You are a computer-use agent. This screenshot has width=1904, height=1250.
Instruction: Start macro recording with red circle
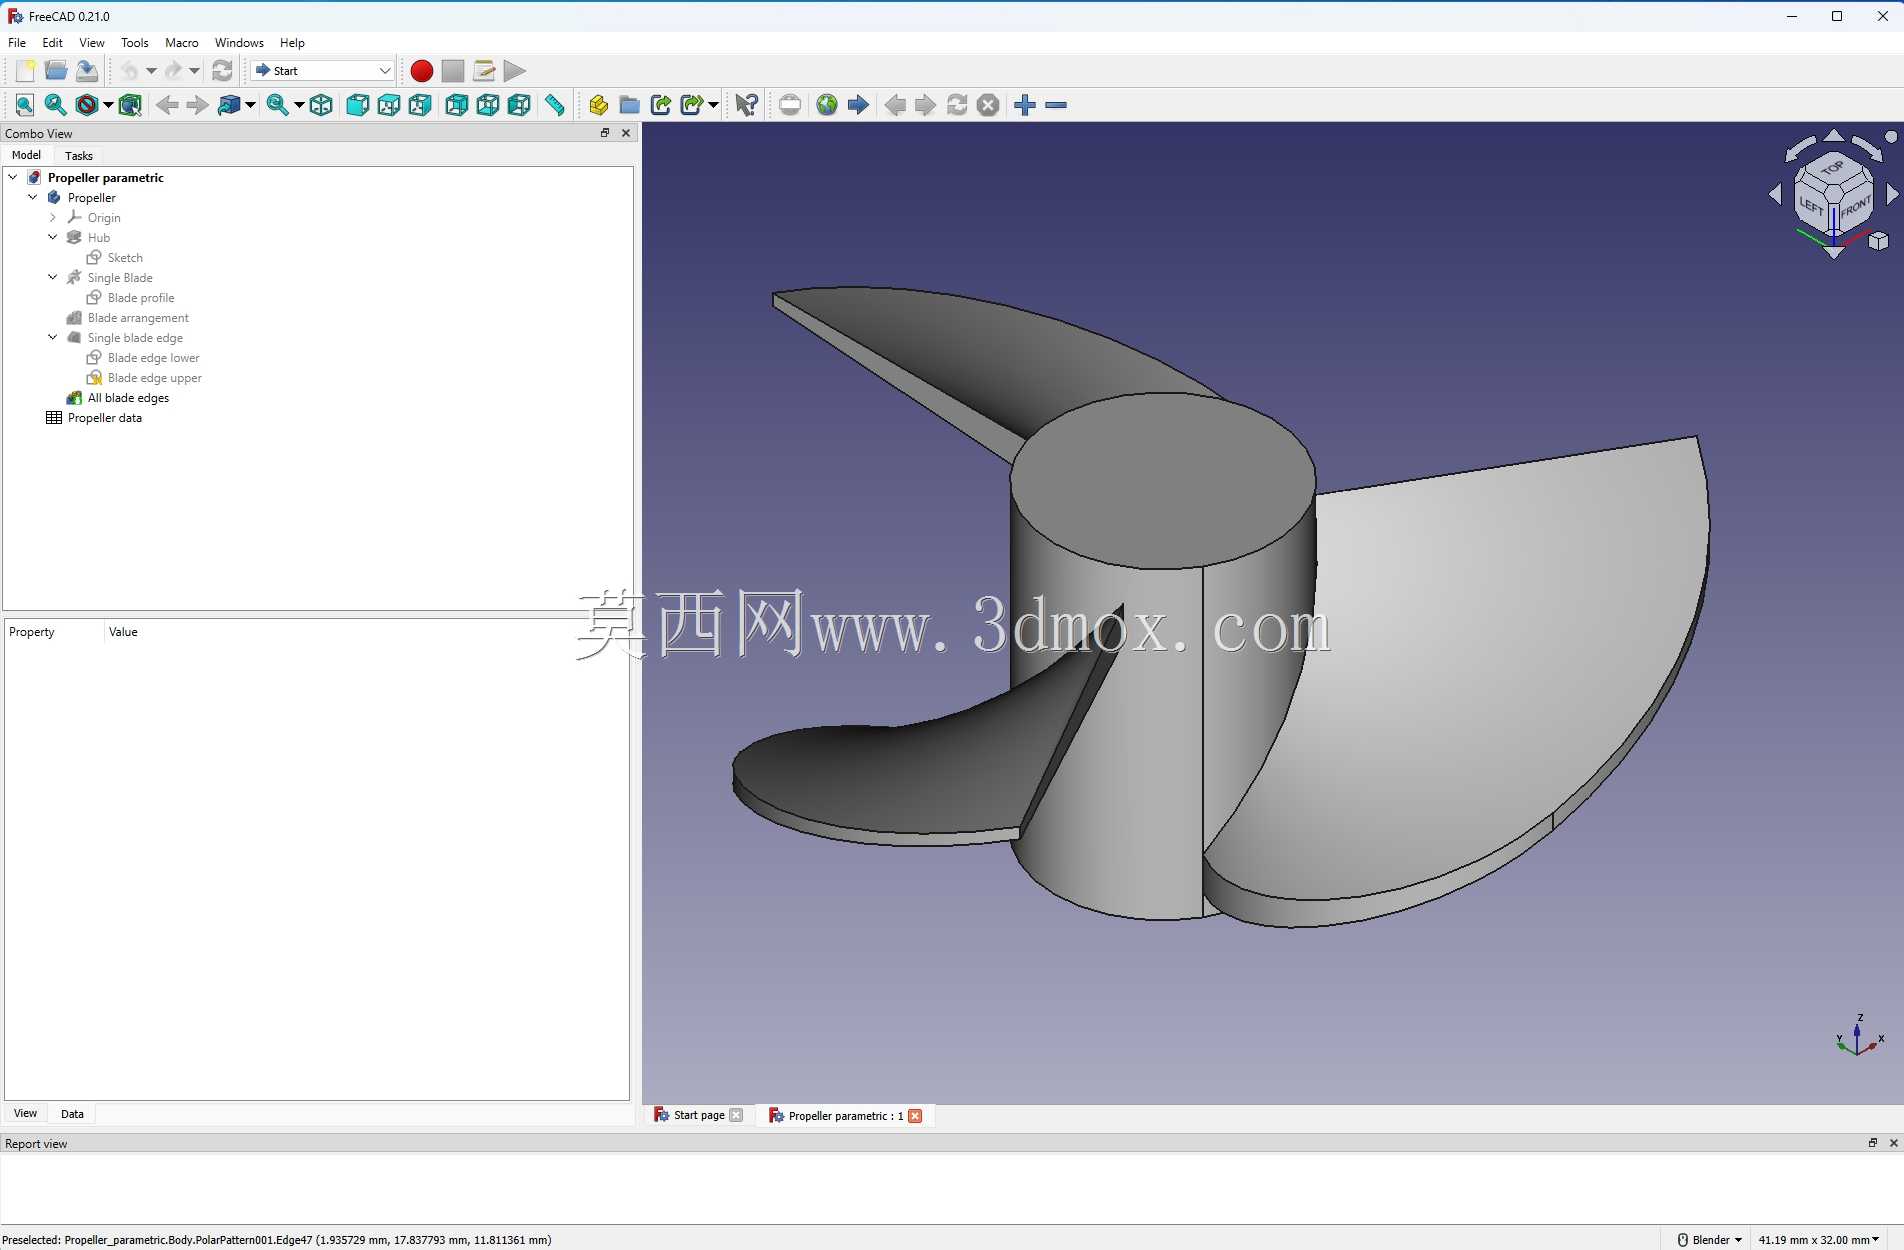[x=422, y=71]
